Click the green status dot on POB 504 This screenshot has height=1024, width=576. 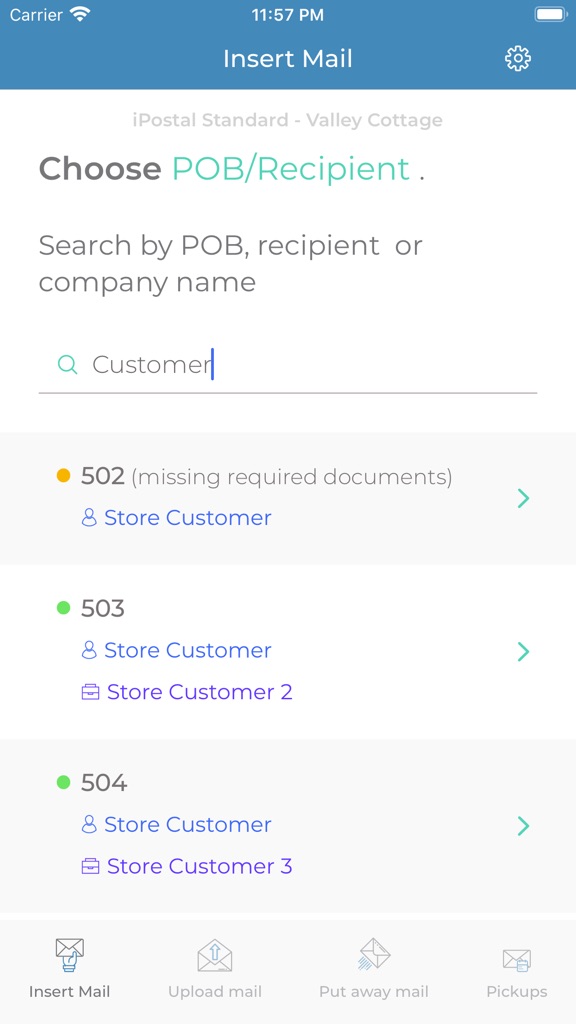coord(62,782)
